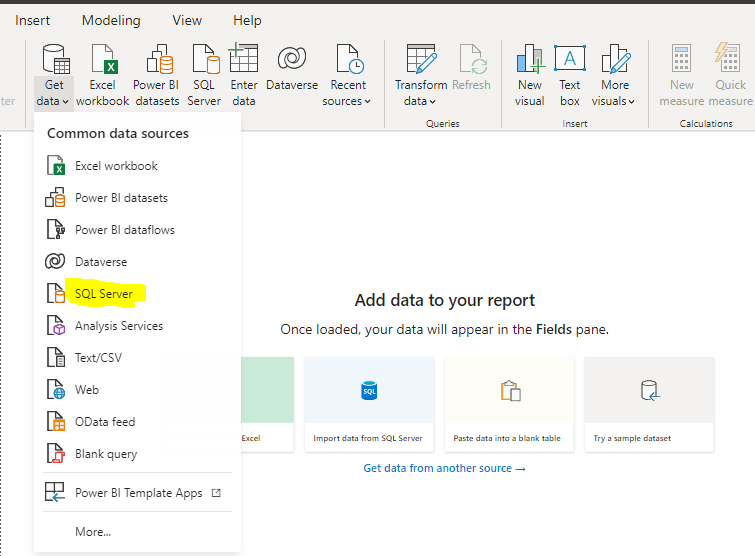Click Excel workbook menu file icon
The image size is (755, 556).
[56, 166]
